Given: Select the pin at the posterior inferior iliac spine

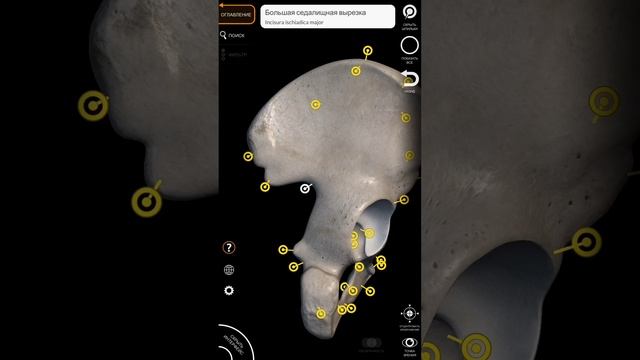Looking at the screenshot, I should tap(265, 187).
